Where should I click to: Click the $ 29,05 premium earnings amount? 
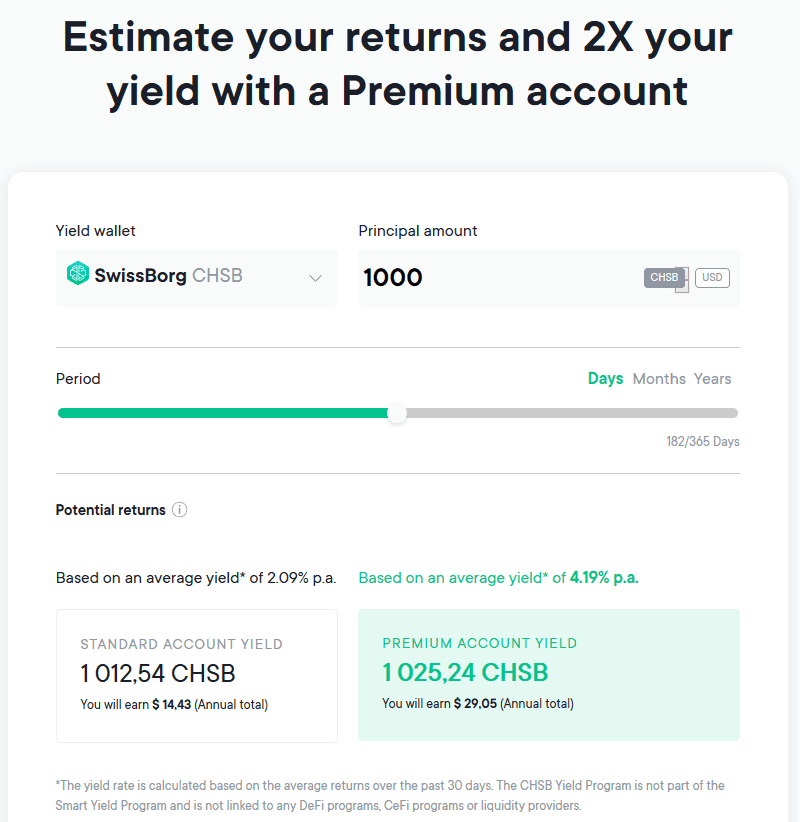coord(475,704)
